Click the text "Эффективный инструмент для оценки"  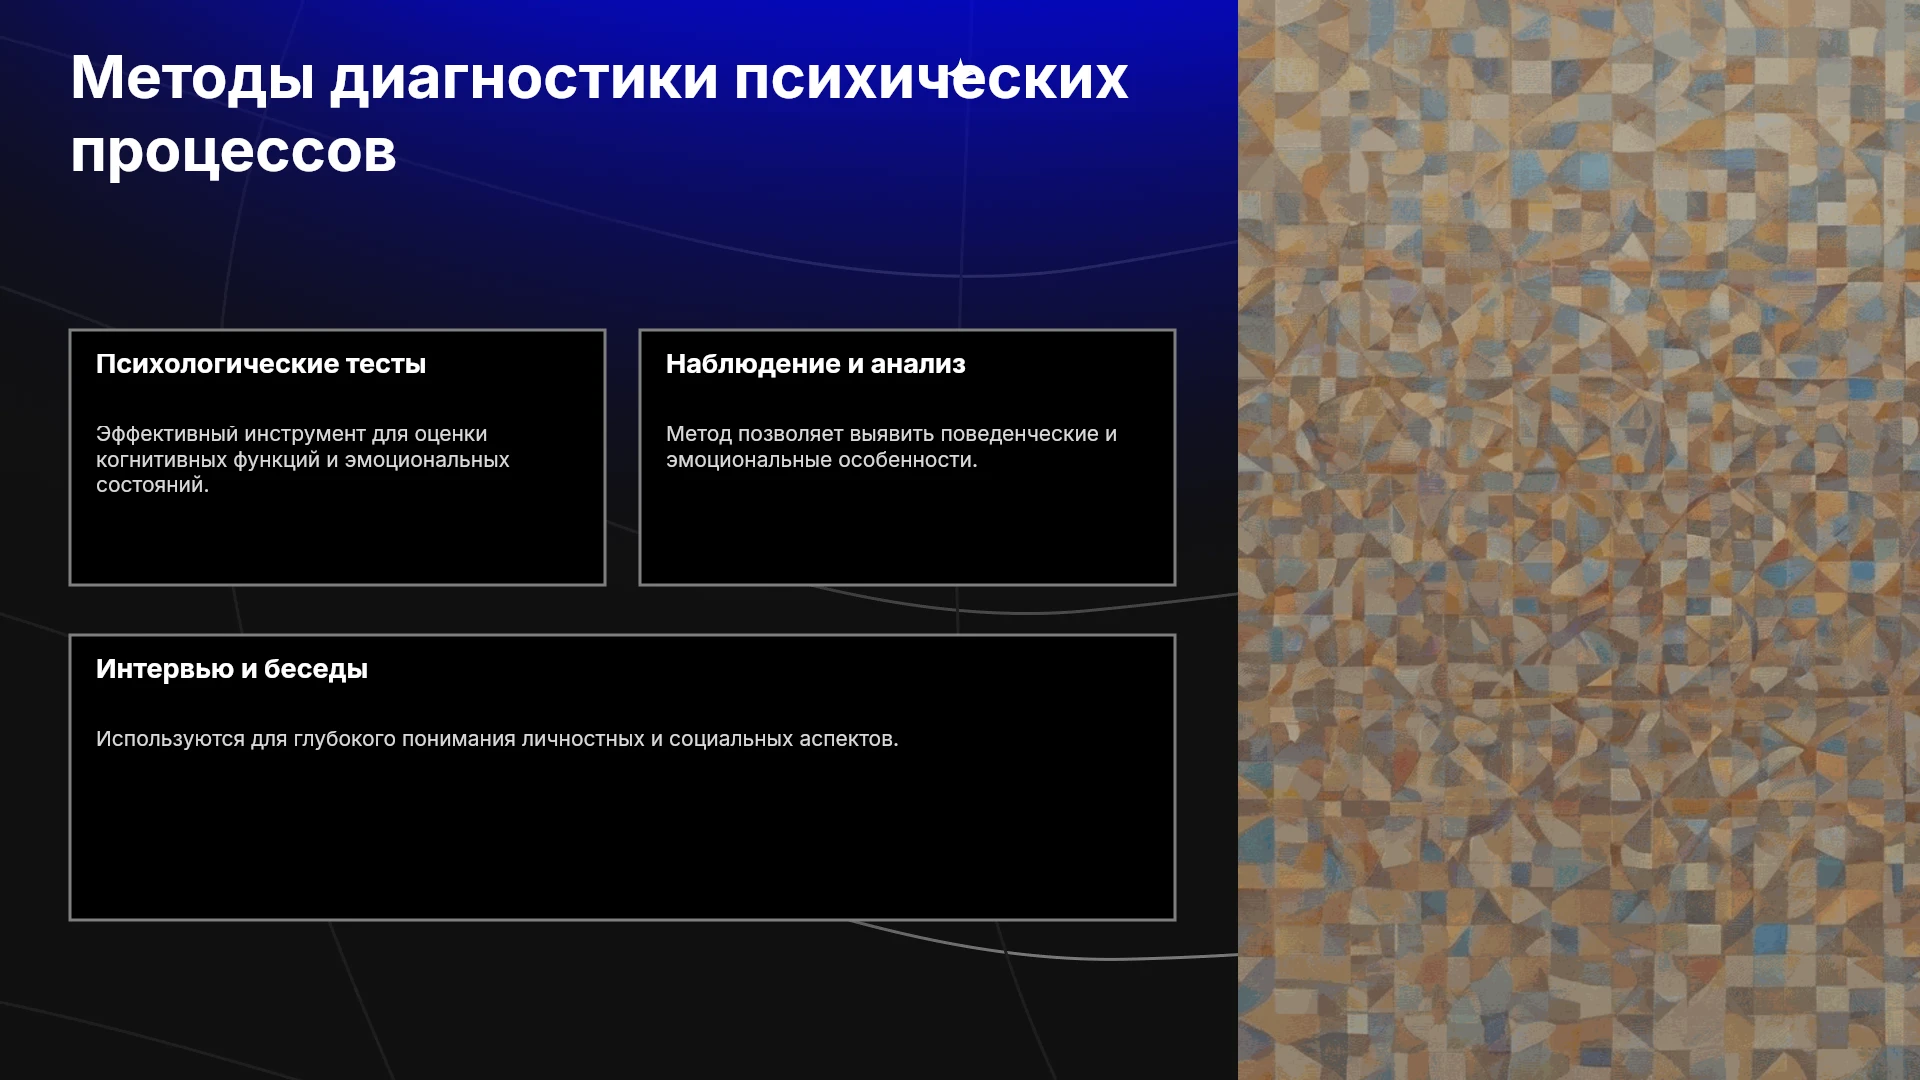(292, 434)
